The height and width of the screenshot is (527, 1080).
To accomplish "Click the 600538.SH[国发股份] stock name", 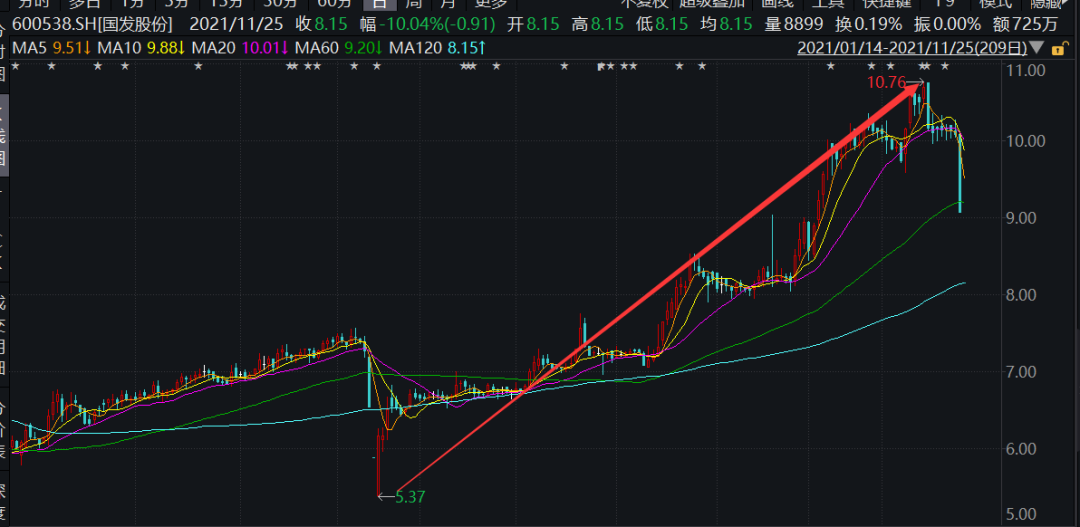I will click(92, 24).
